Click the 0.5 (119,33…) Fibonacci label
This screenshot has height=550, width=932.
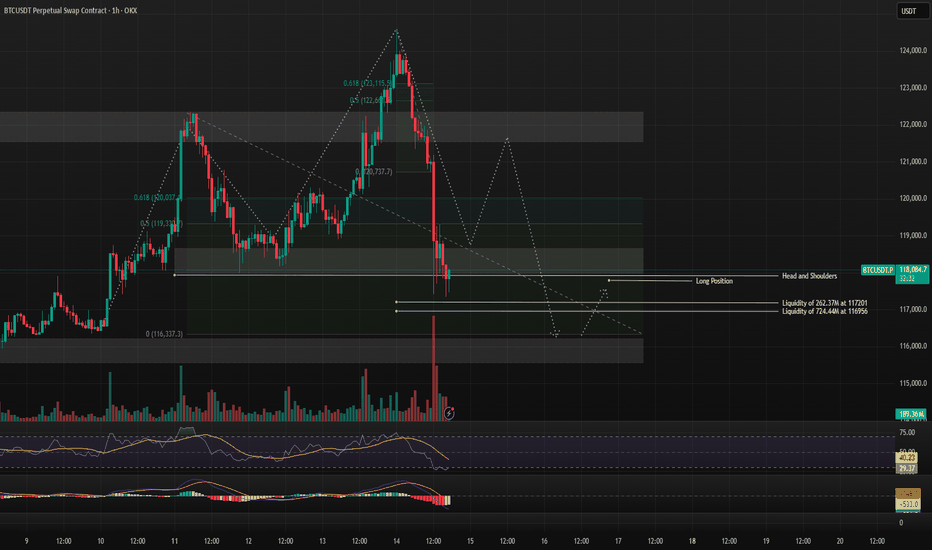pyautogui.click(x=161, y=224)
